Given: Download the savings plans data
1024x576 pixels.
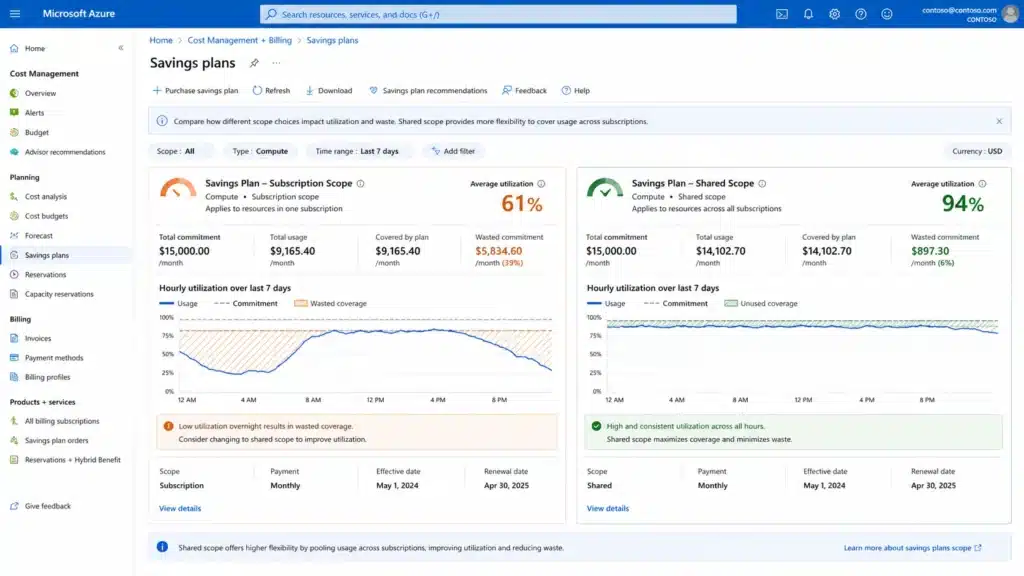Looking at the screenshot, I should (x=328, y=91).
